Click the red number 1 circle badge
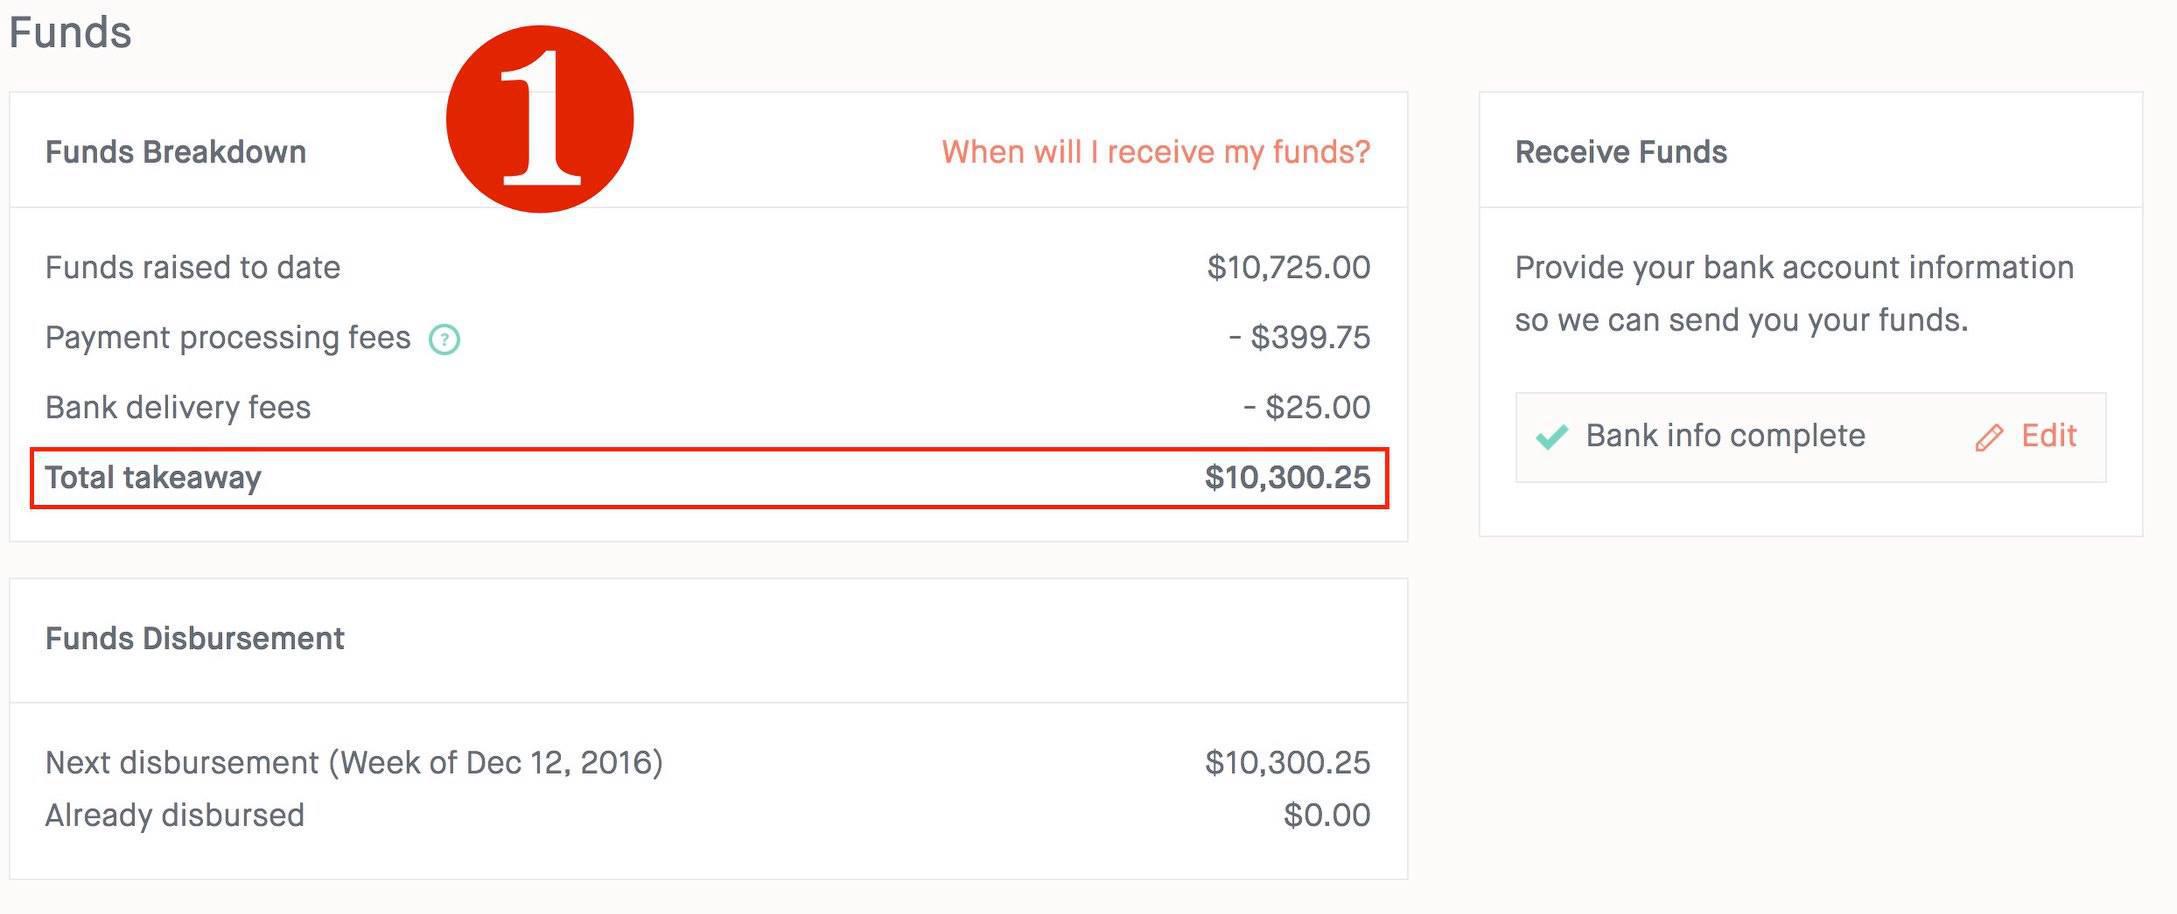The image size is (2177, 914). tap(540, 119)
